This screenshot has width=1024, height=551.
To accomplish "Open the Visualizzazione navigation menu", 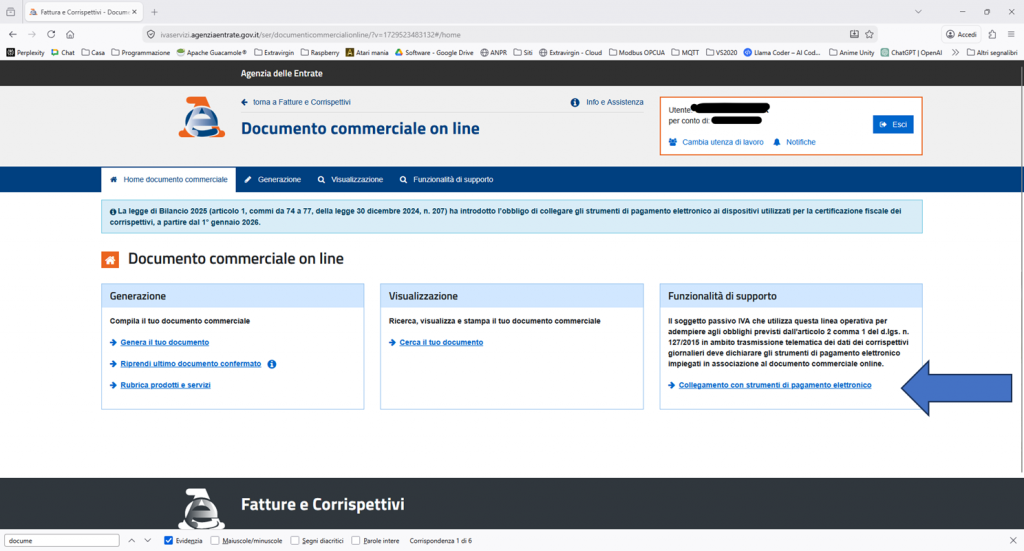I will (x=350, y=179).
